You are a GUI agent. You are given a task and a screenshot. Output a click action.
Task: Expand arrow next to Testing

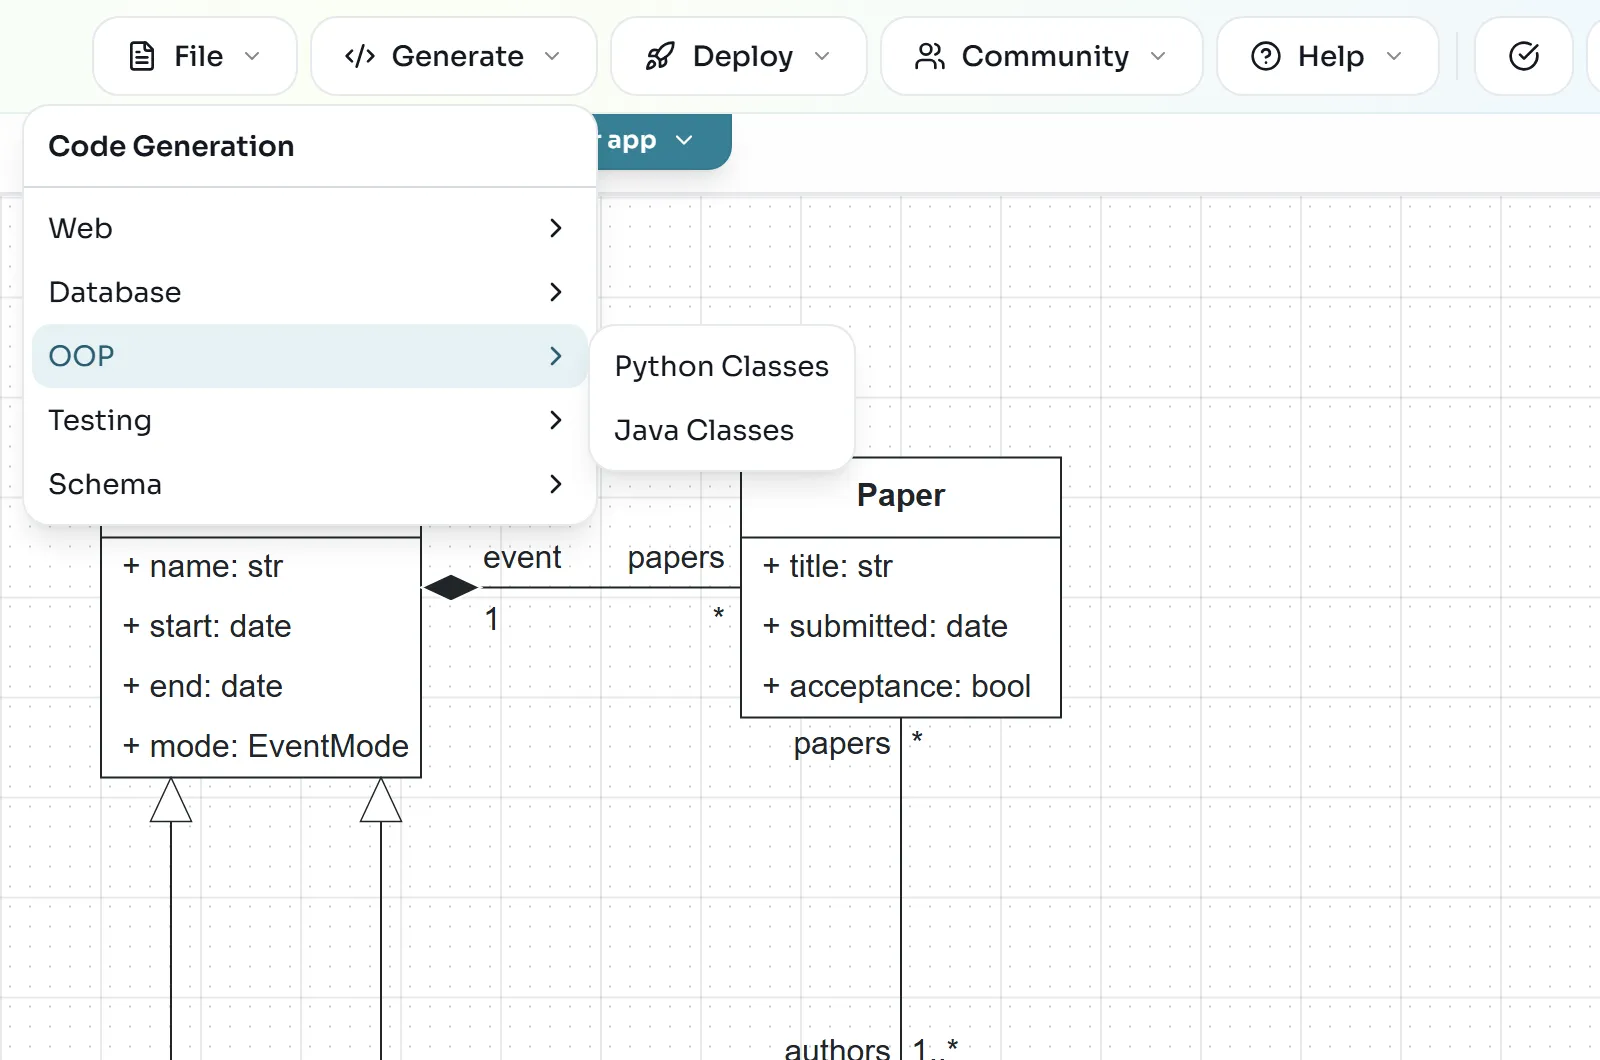(x=556, y=420)
